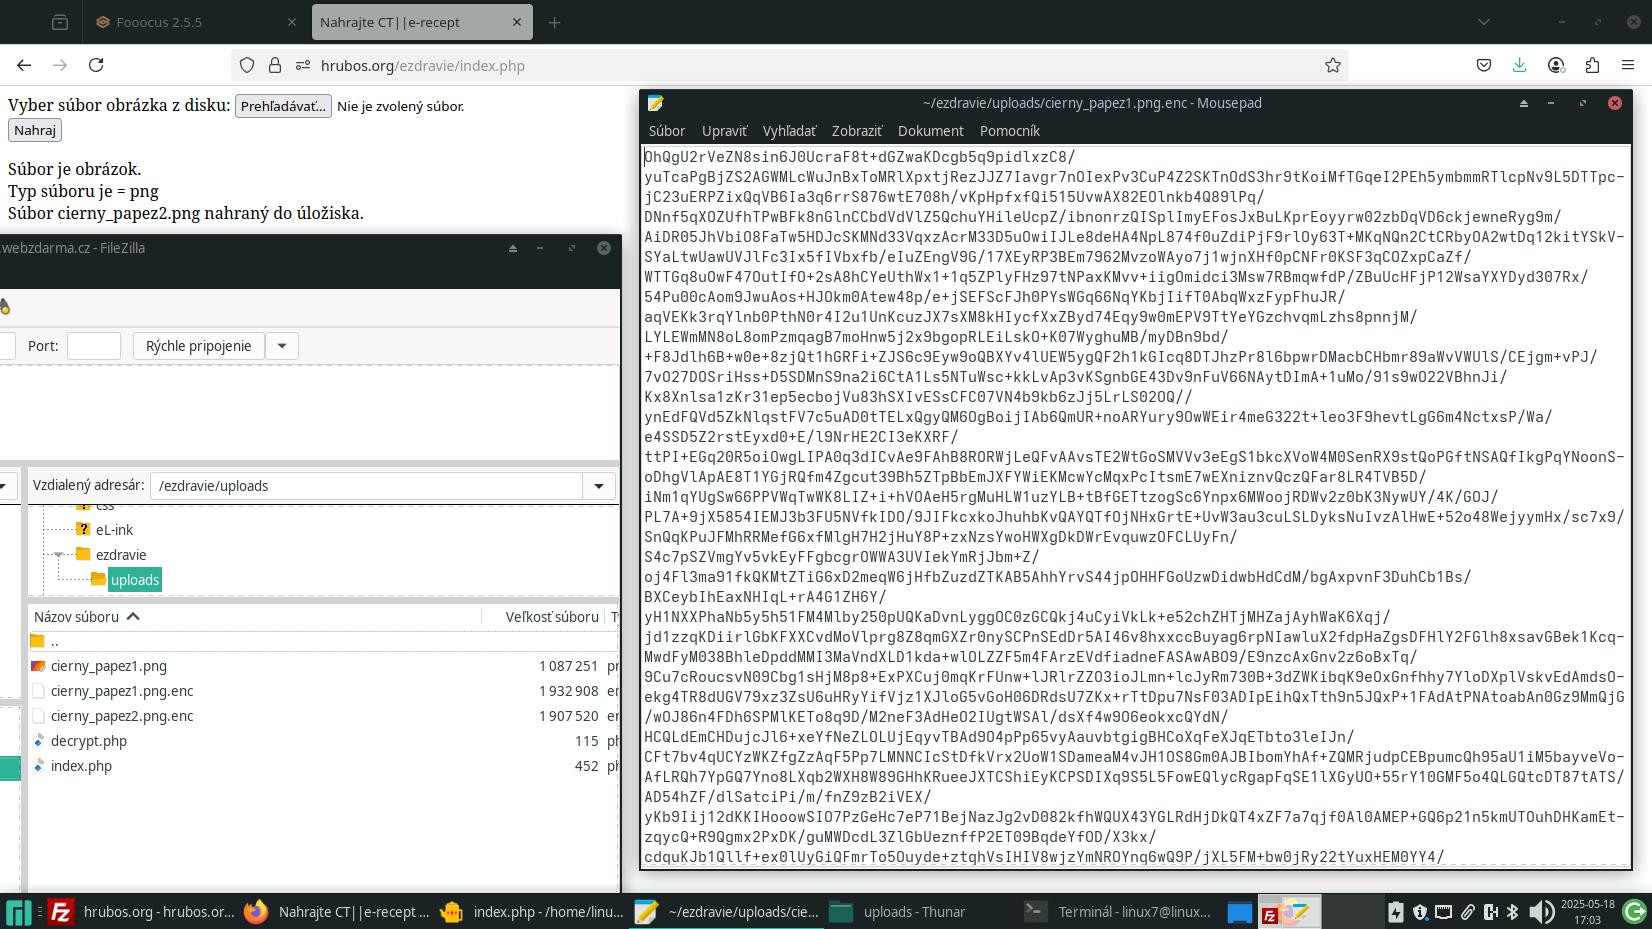The width and height of the screenshot is (1652, 929).
Task: Open the Súbor menu in Mousepad
Action: click(x=666, y=131)
